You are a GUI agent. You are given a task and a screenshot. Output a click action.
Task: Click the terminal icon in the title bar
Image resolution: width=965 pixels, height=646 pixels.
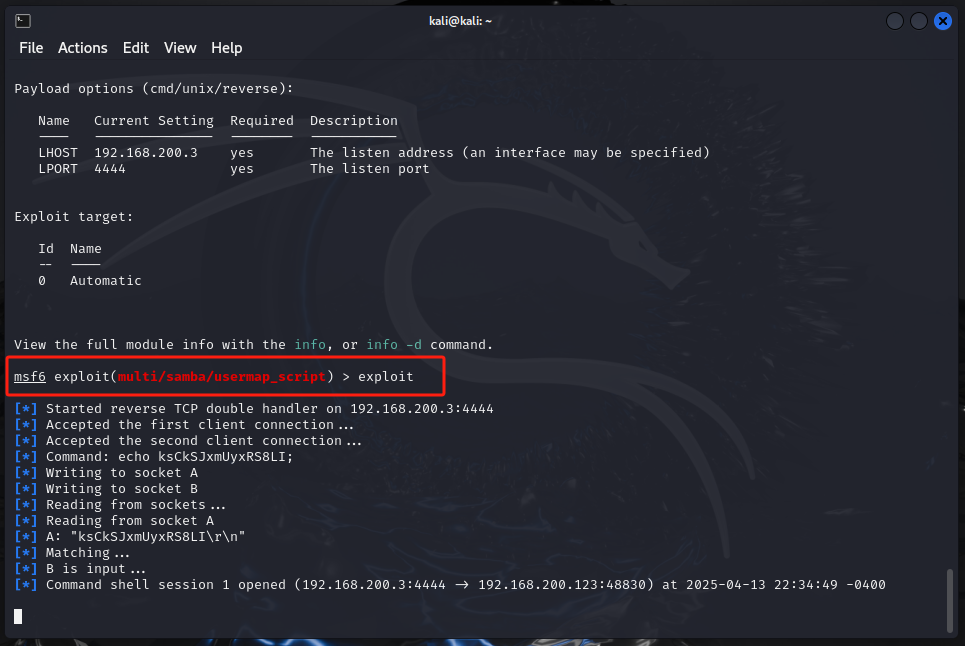23,21
